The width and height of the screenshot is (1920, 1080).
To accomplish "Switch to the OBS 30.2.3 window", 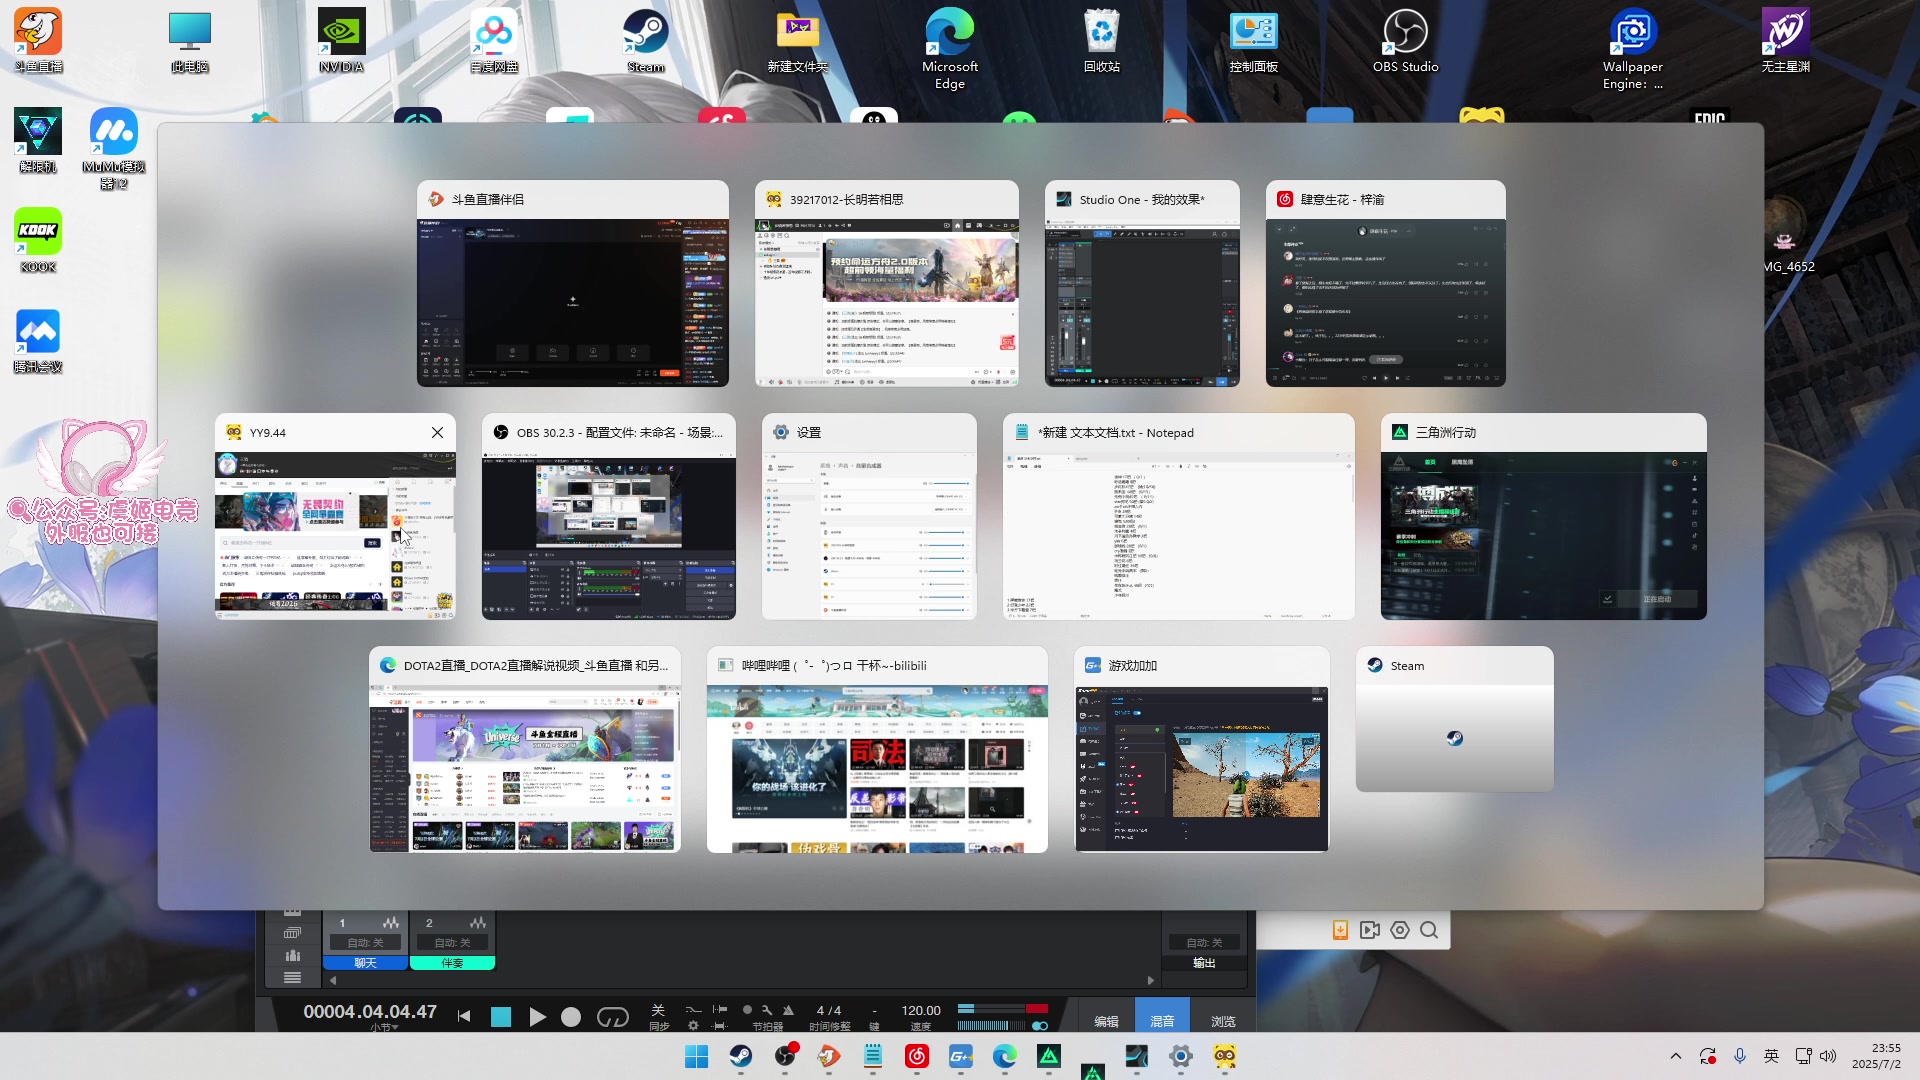I will point(608,517).
